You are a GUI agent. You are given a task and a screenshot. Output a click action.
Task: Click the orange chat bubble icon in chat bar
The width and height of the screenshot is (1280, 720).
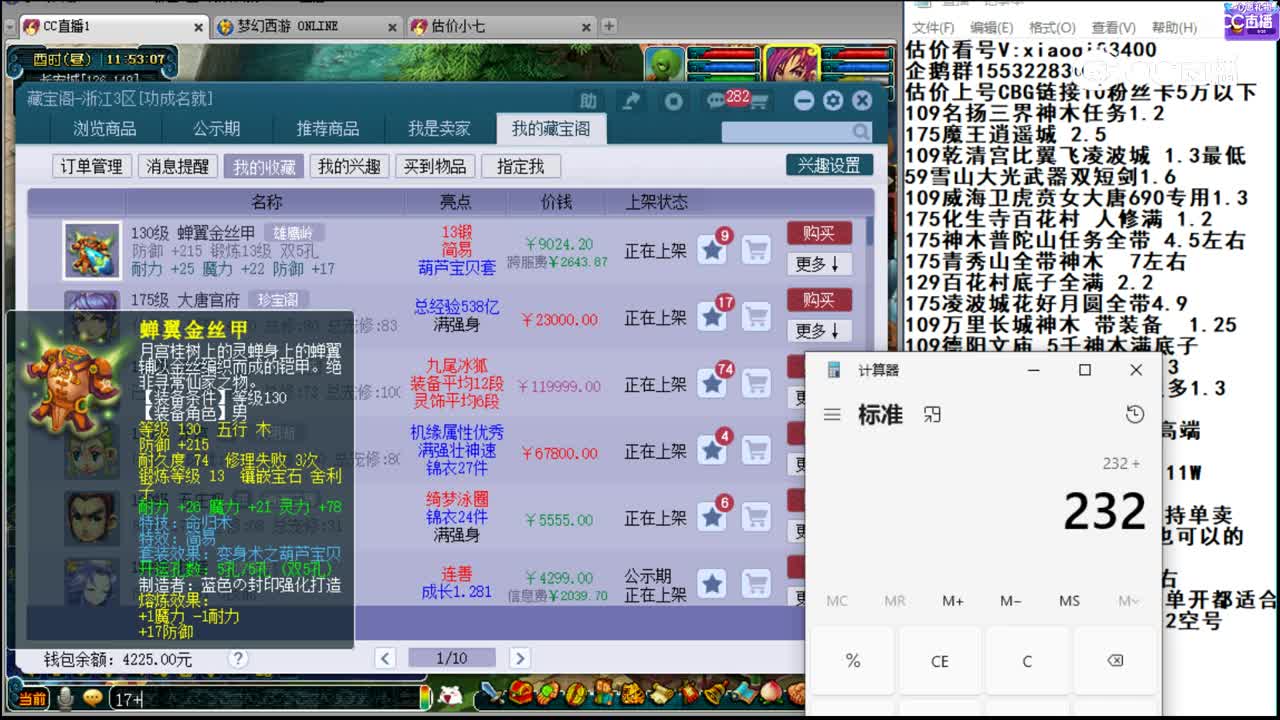coord(92,698)
